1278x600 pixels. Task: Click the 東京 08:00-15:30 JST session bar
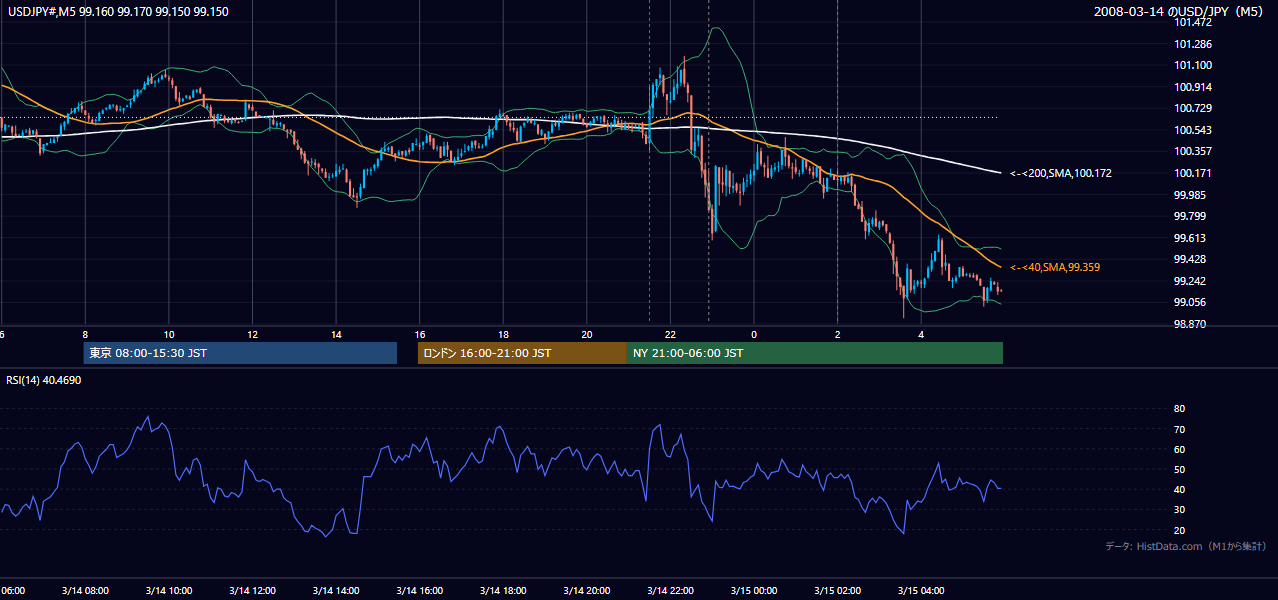click(240, 353)
